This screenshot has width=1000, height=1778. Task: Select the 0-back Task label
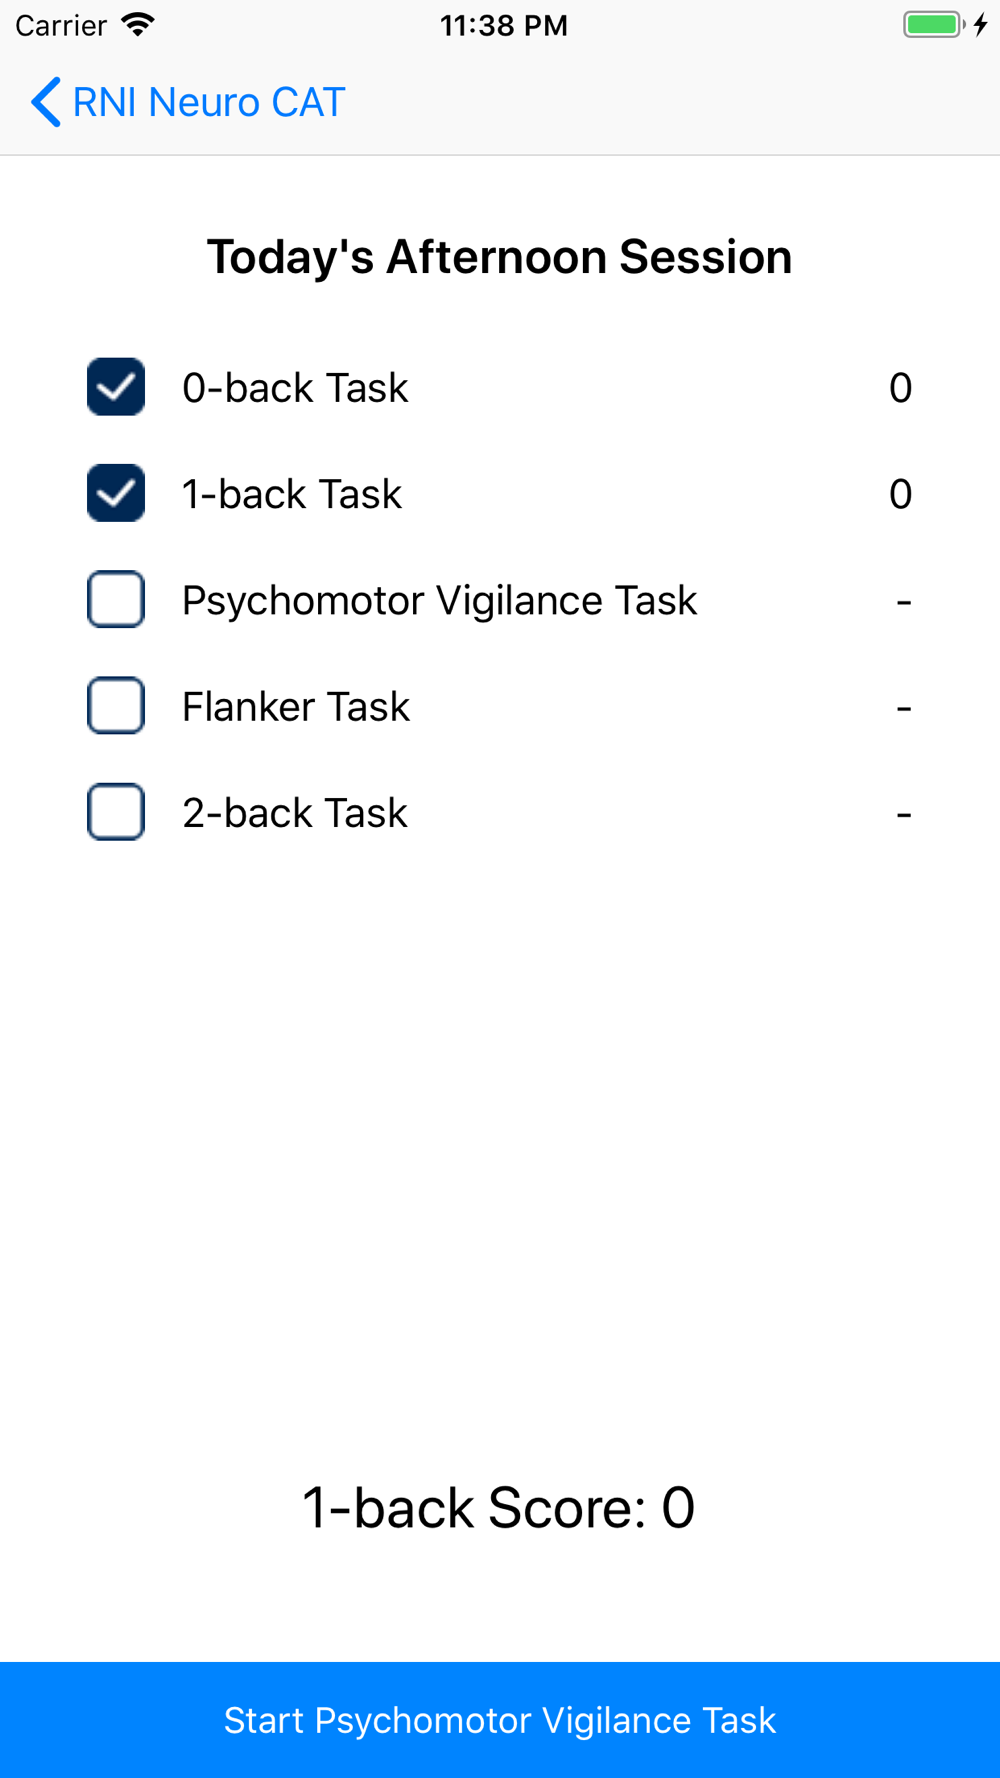coord(295,388)
